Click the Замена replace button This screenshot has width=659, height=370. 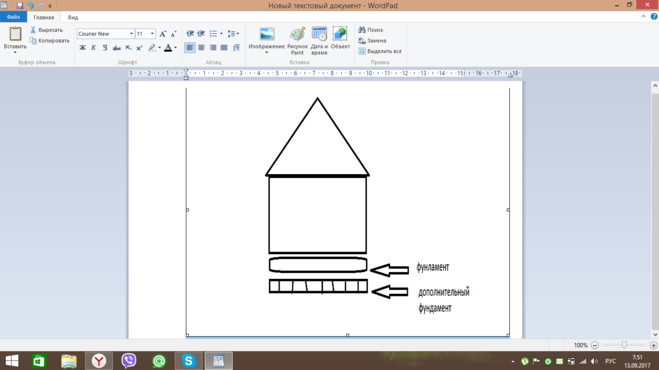(372, 40)
